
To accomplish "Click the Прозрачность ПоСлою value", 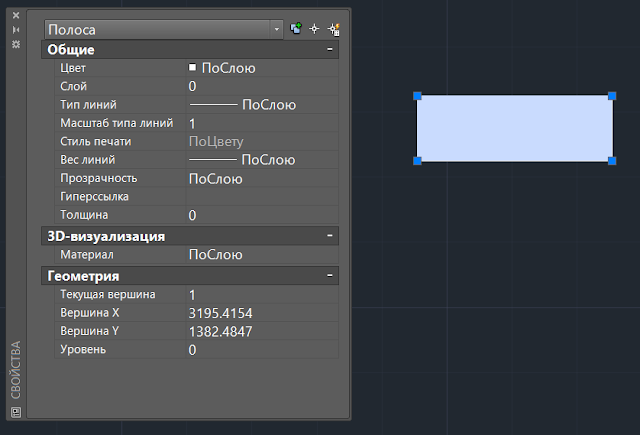I will (x=262, y=179).
